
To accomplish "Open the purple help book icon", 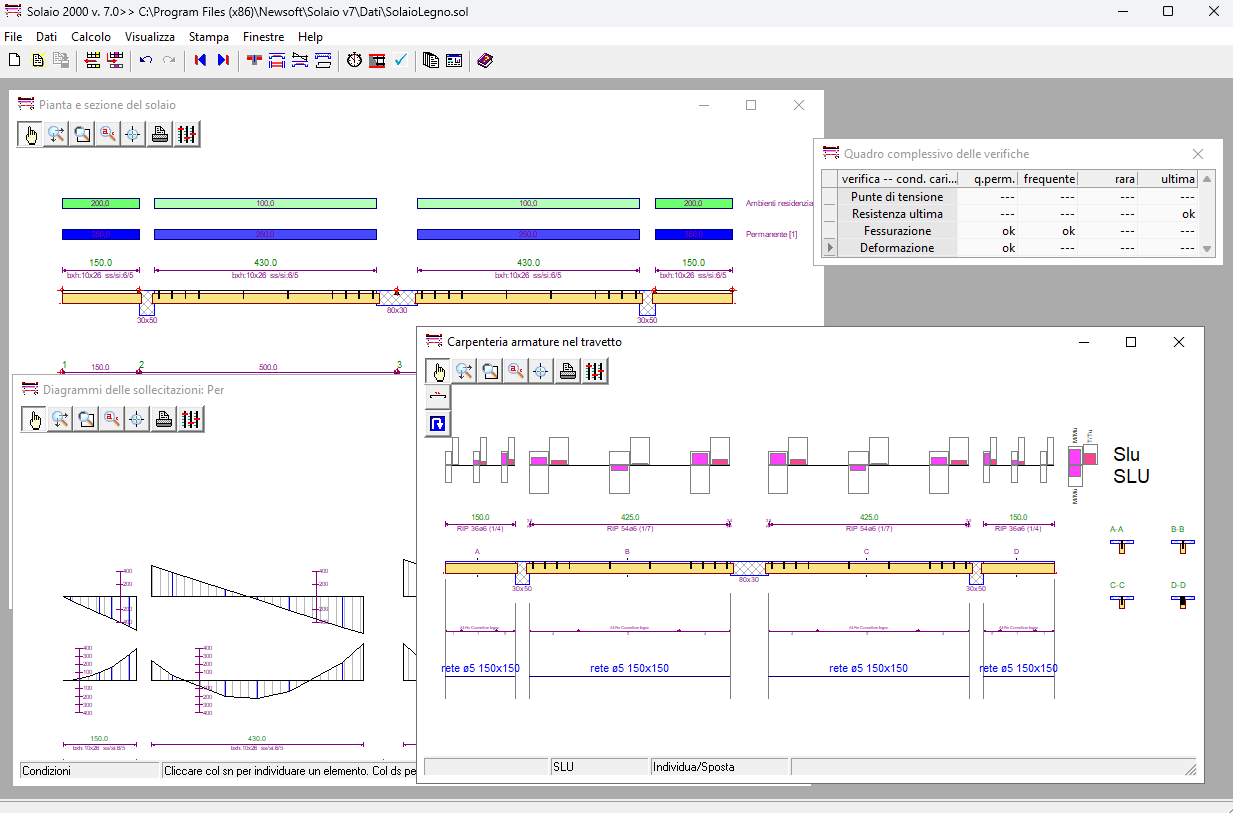I will 485,60.
